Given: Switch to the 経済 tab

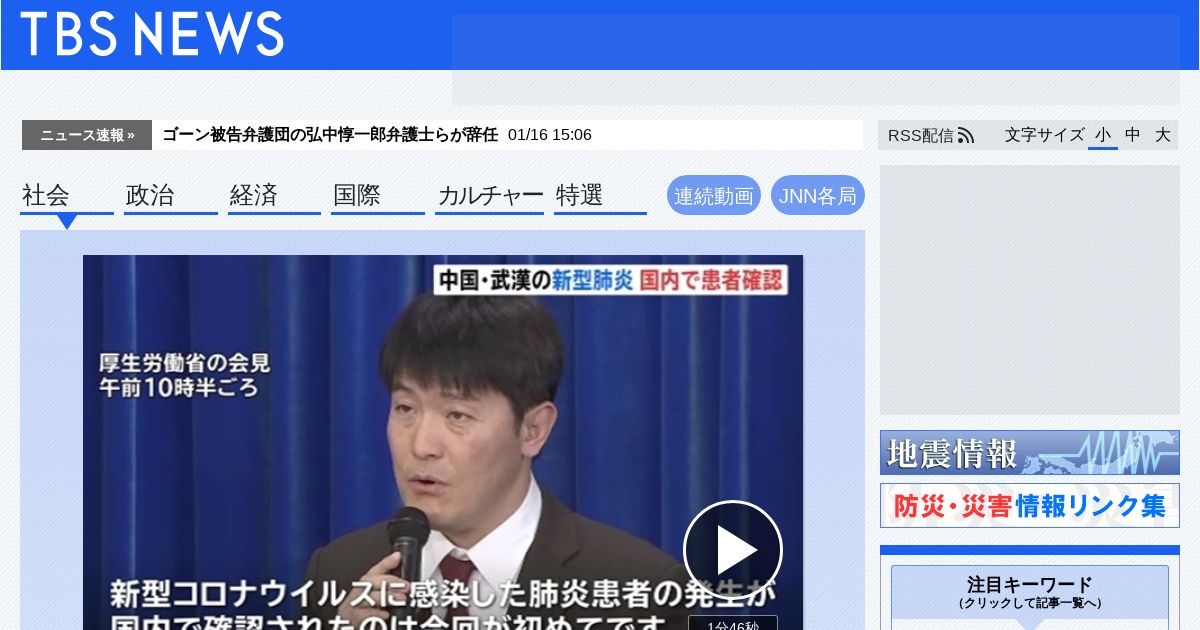Looking at the screenshot, I should [x=274, y=196].
